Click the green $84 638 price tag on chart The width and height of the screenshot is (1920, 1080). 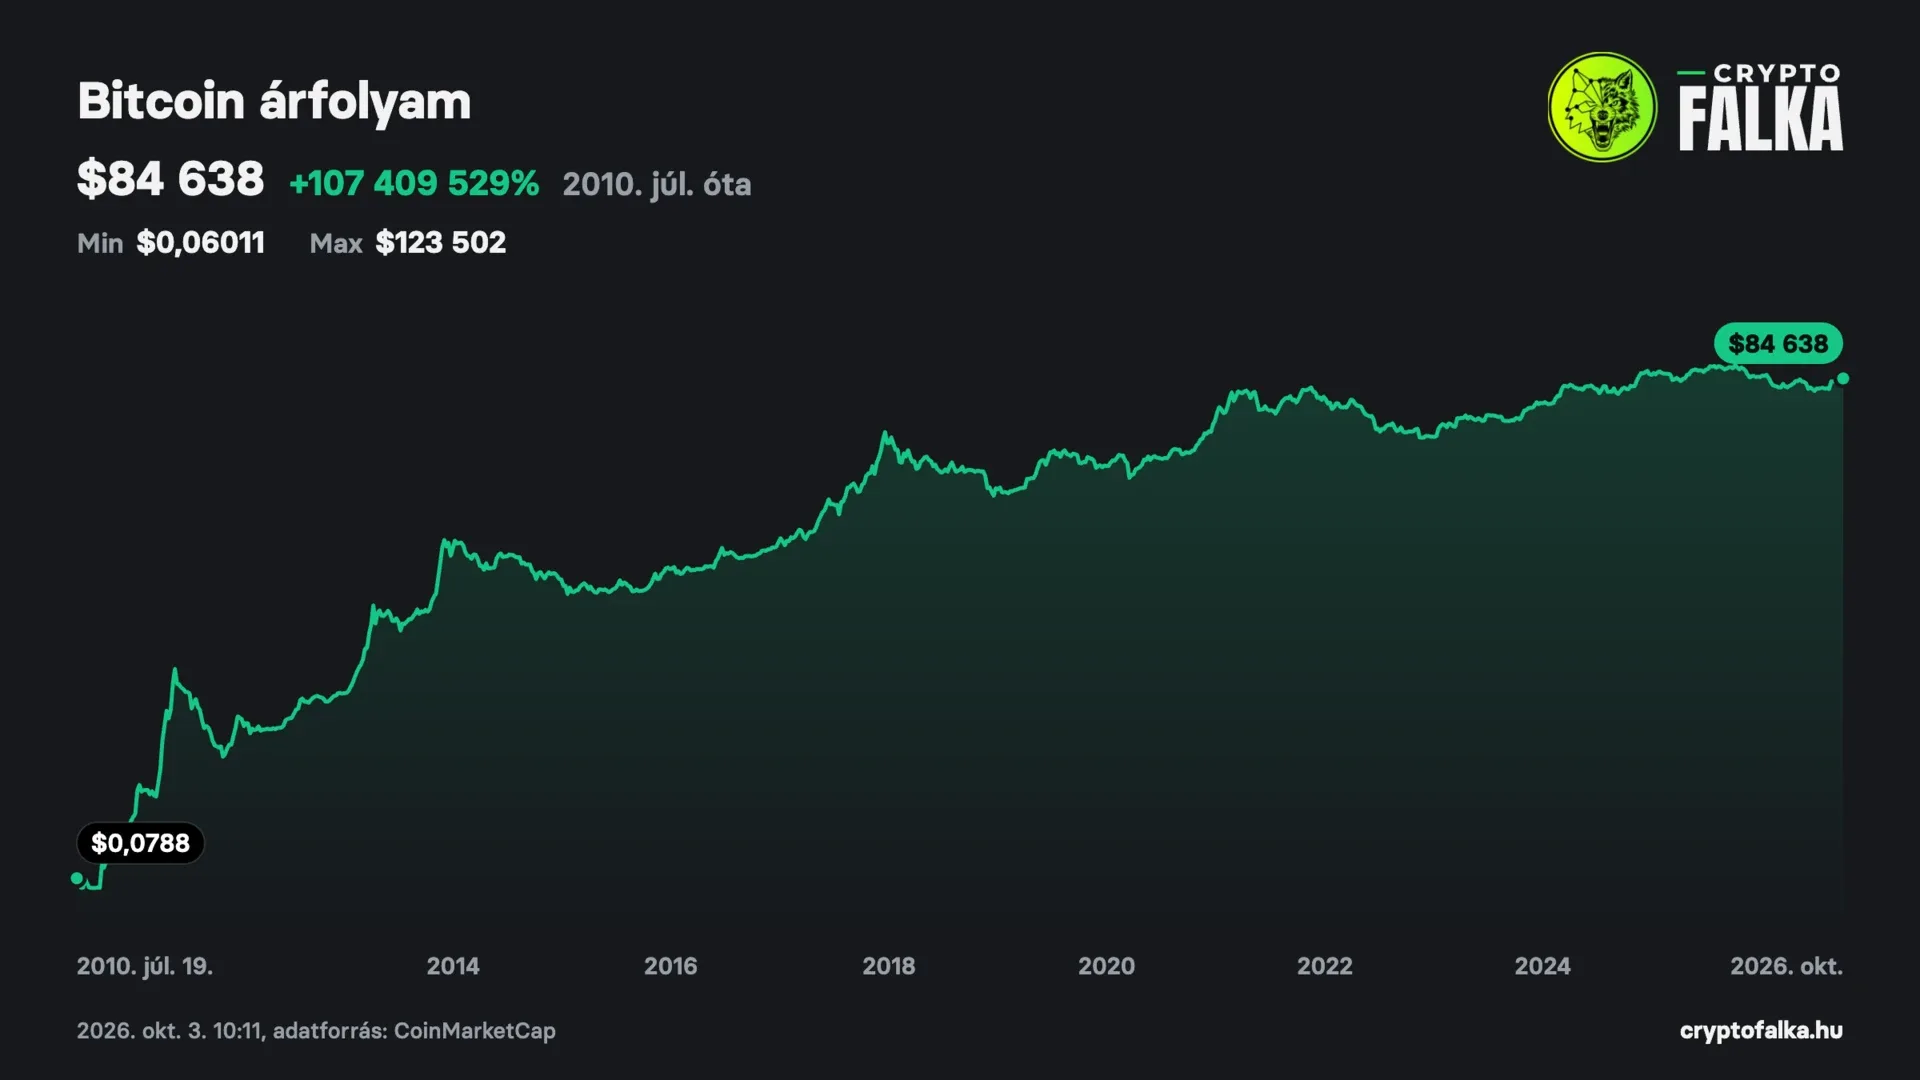(1778, 343)
